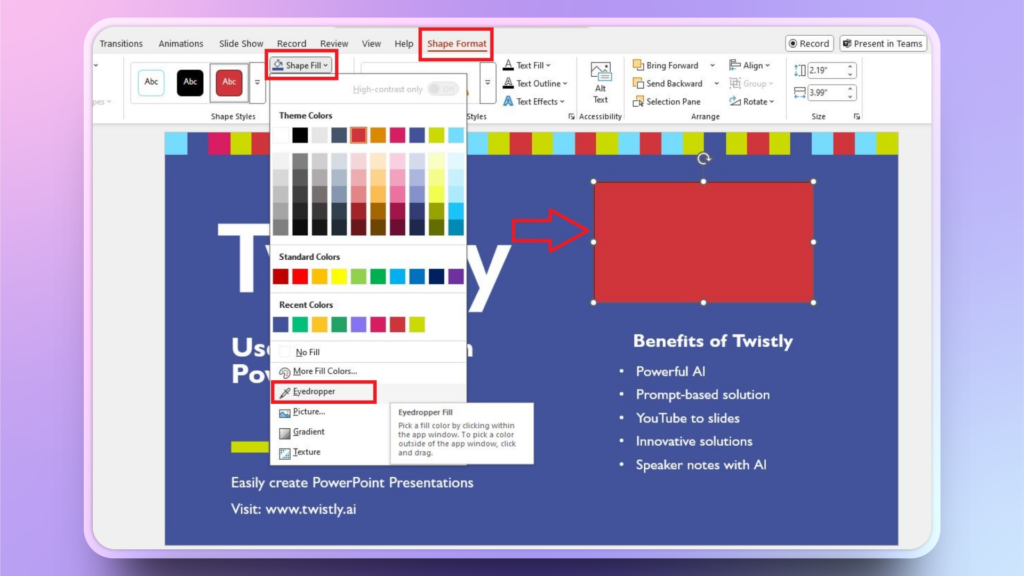The width and height of the screenshot is (1024, 576).
Task: Click Present in Teams button
Action: (882, 44)
